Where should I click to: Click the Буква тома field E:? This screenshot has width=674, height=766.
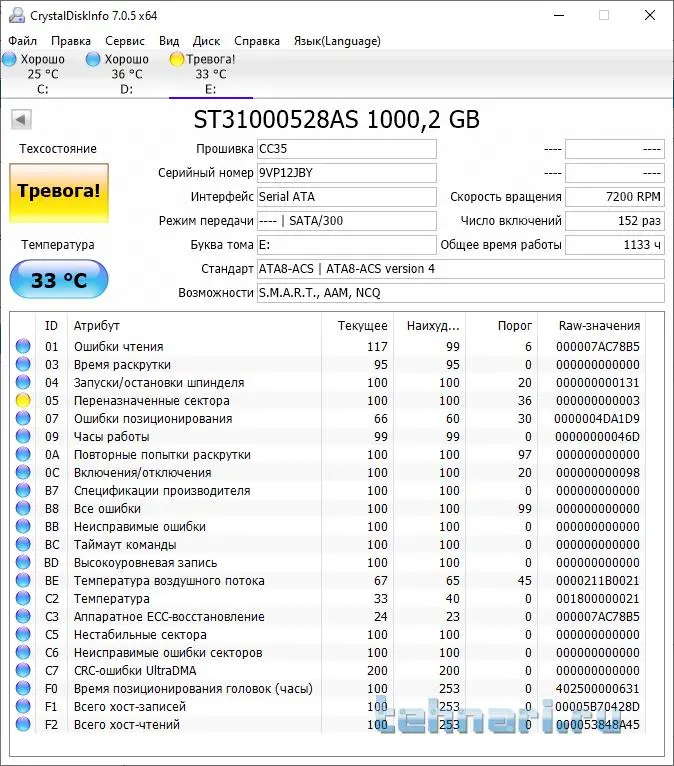[x=347, y=245]
